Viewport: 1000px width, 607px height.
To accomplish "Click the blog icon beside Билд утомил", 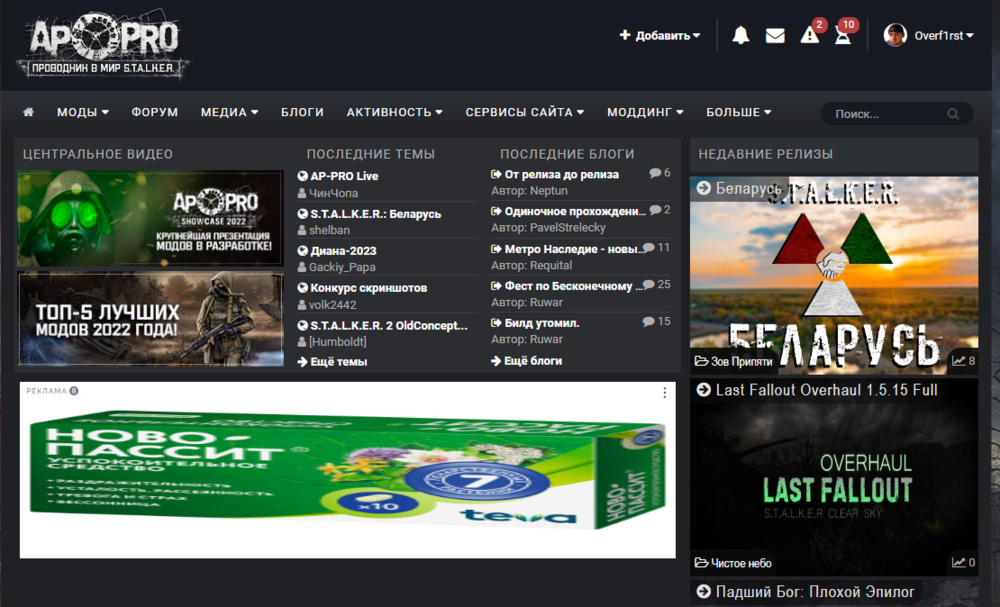I will (x=496, y=323).
